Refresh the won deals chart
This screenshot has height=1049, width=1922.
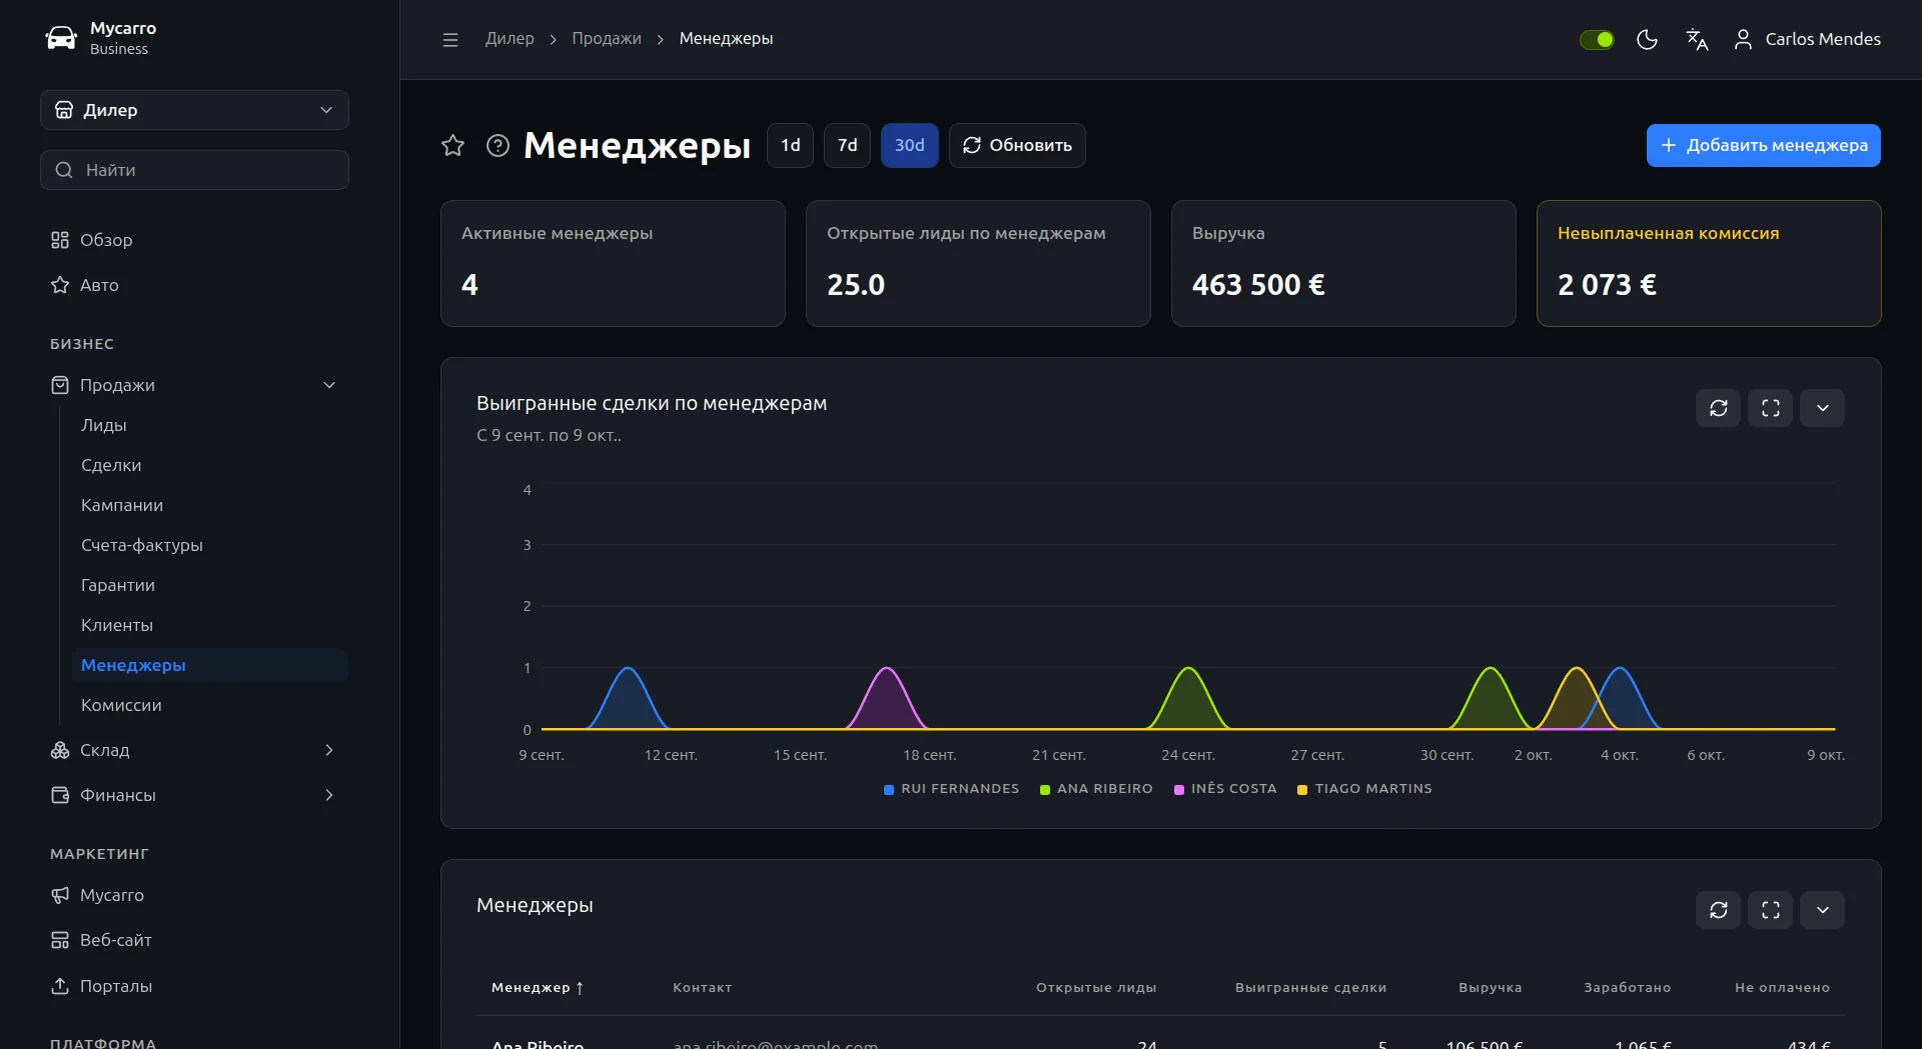tap(1719, 408)
